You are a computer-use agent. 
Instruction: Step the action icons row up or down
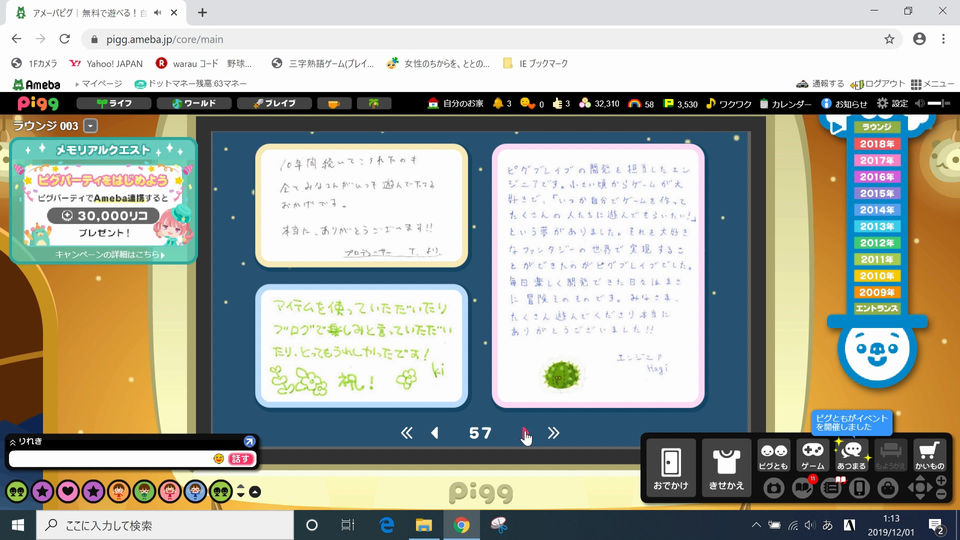[x=241, y=491]
